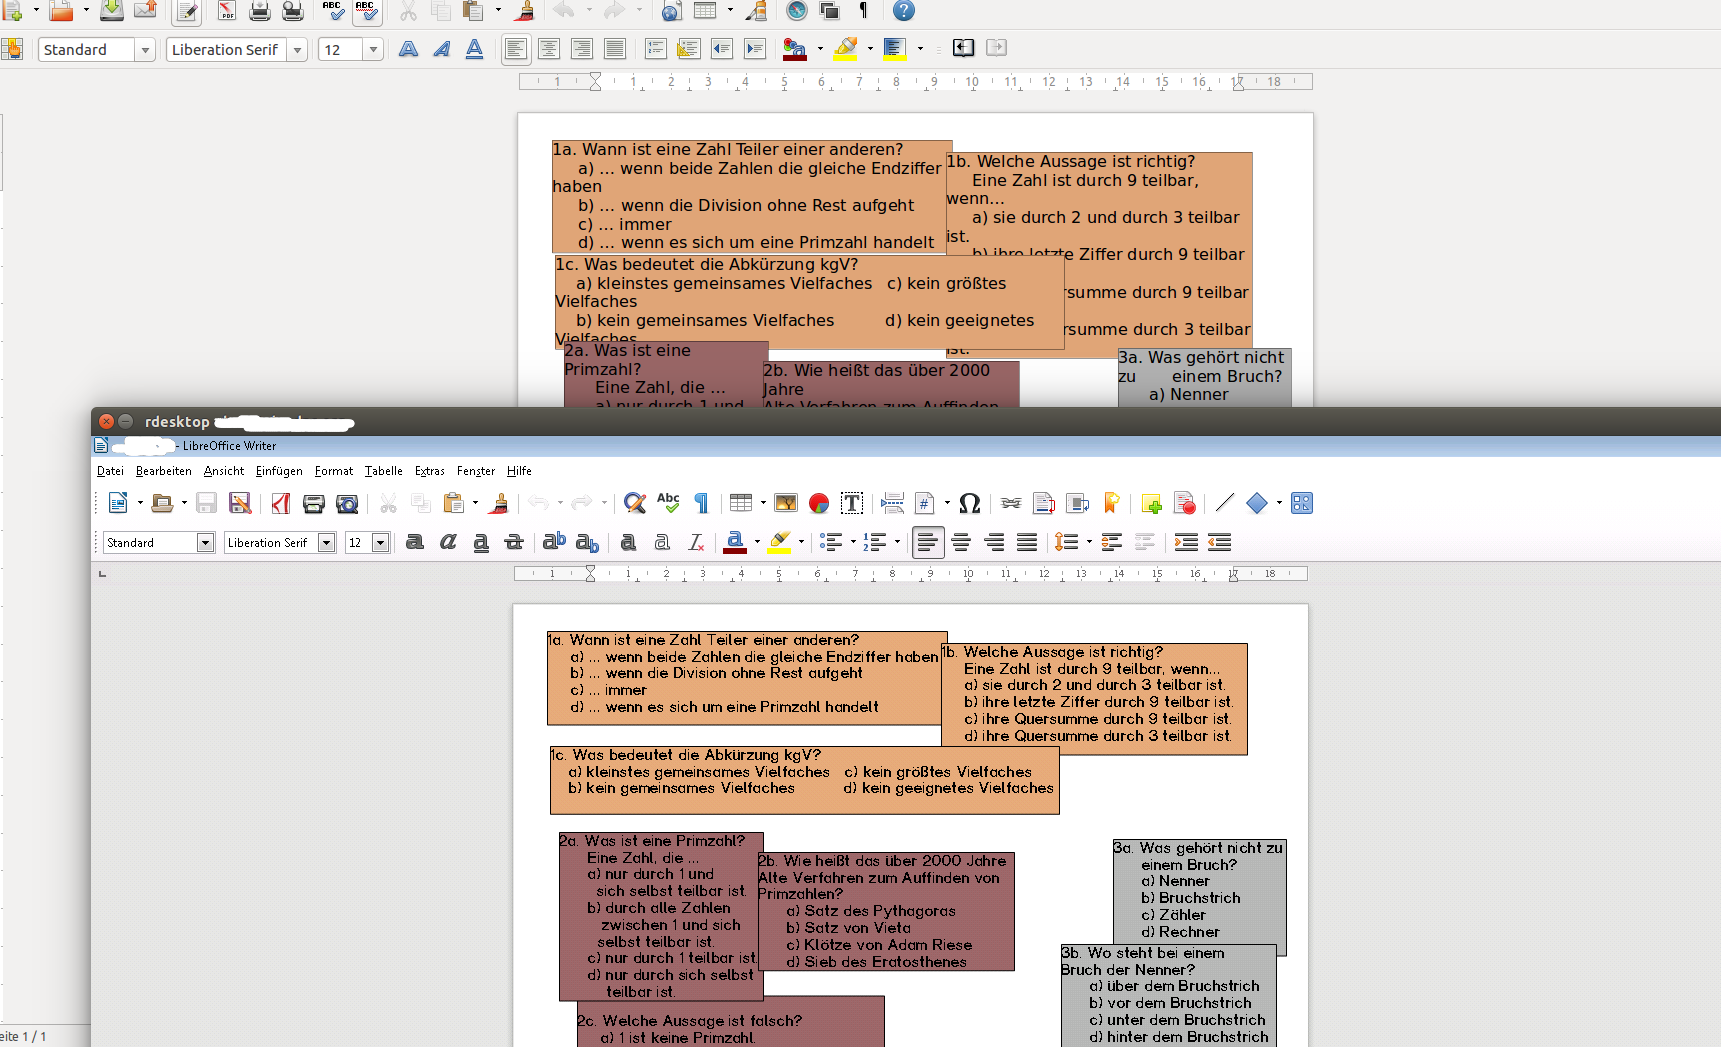Click answer 'd) Sieb des Eratosthenes'
1721x1047 pixels.
click(x=876, y=962)
